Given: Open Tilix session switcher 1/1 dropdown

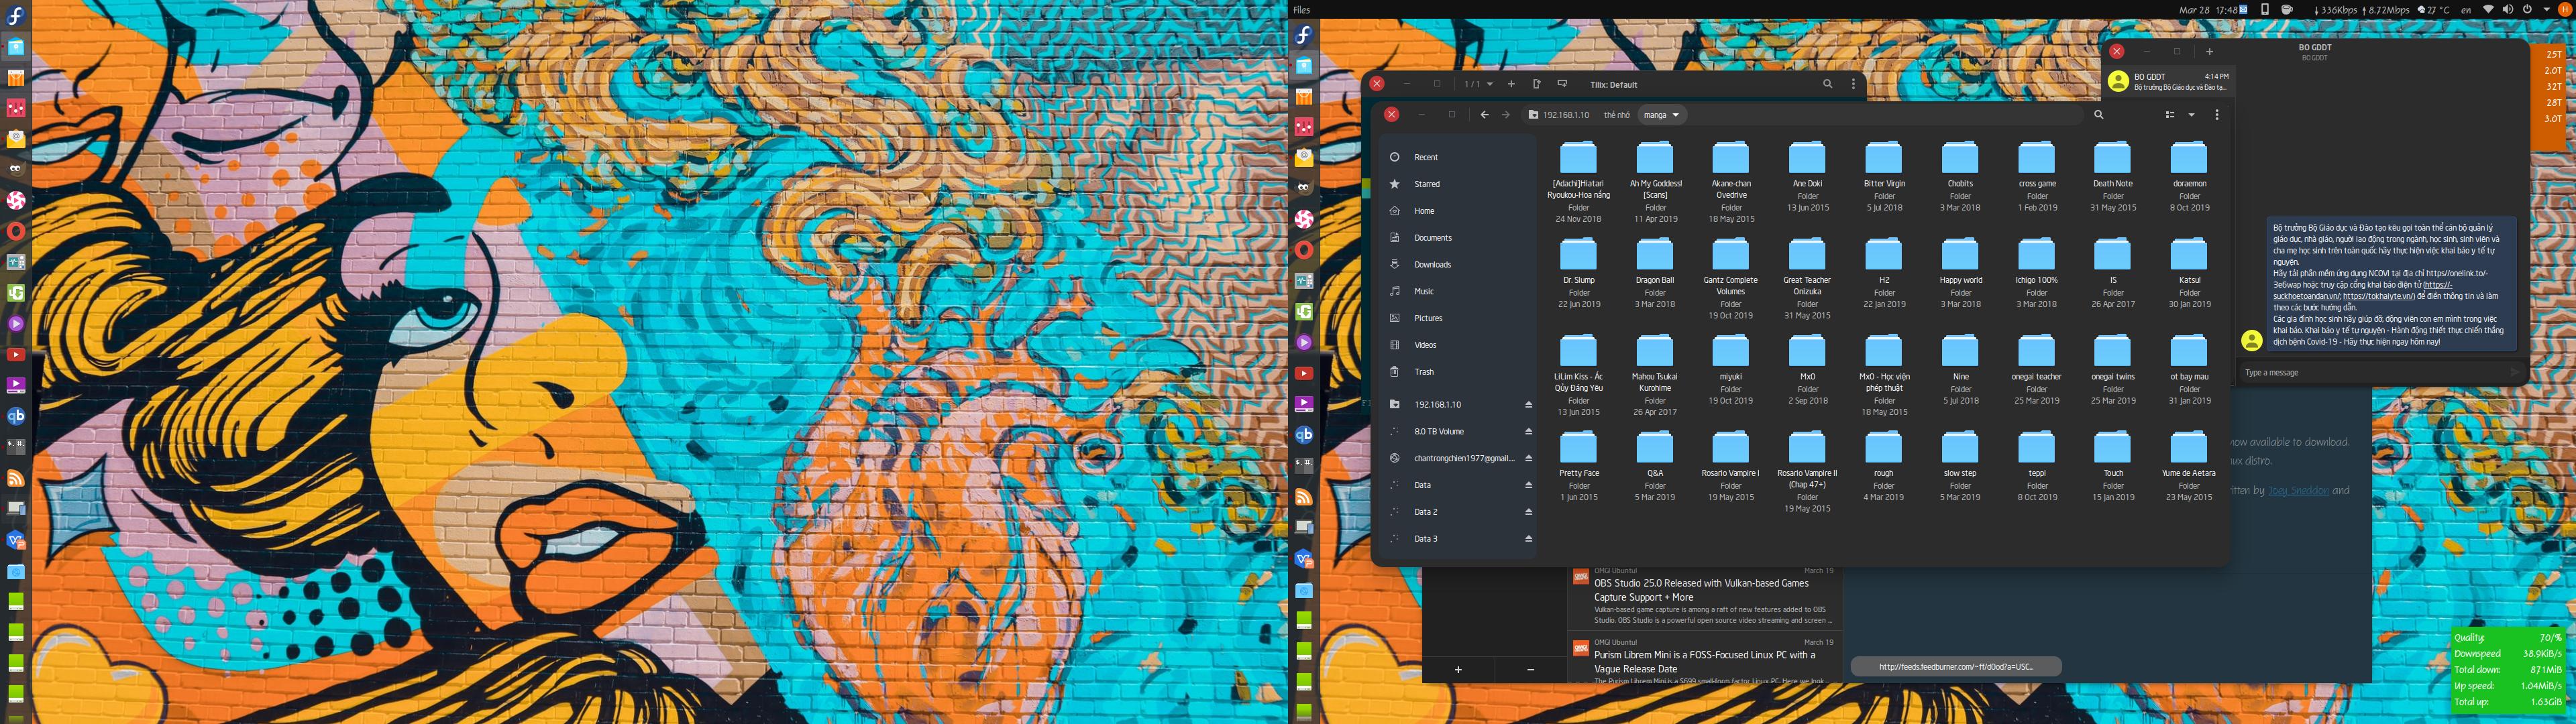Looking at the screenshot, I should pos(1478,84).
